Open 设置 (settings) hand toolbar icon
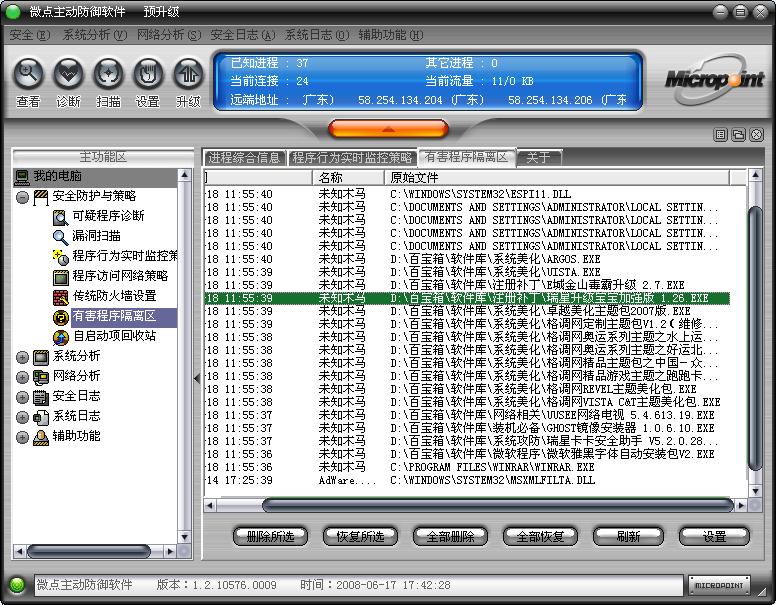 pos(148,74)
